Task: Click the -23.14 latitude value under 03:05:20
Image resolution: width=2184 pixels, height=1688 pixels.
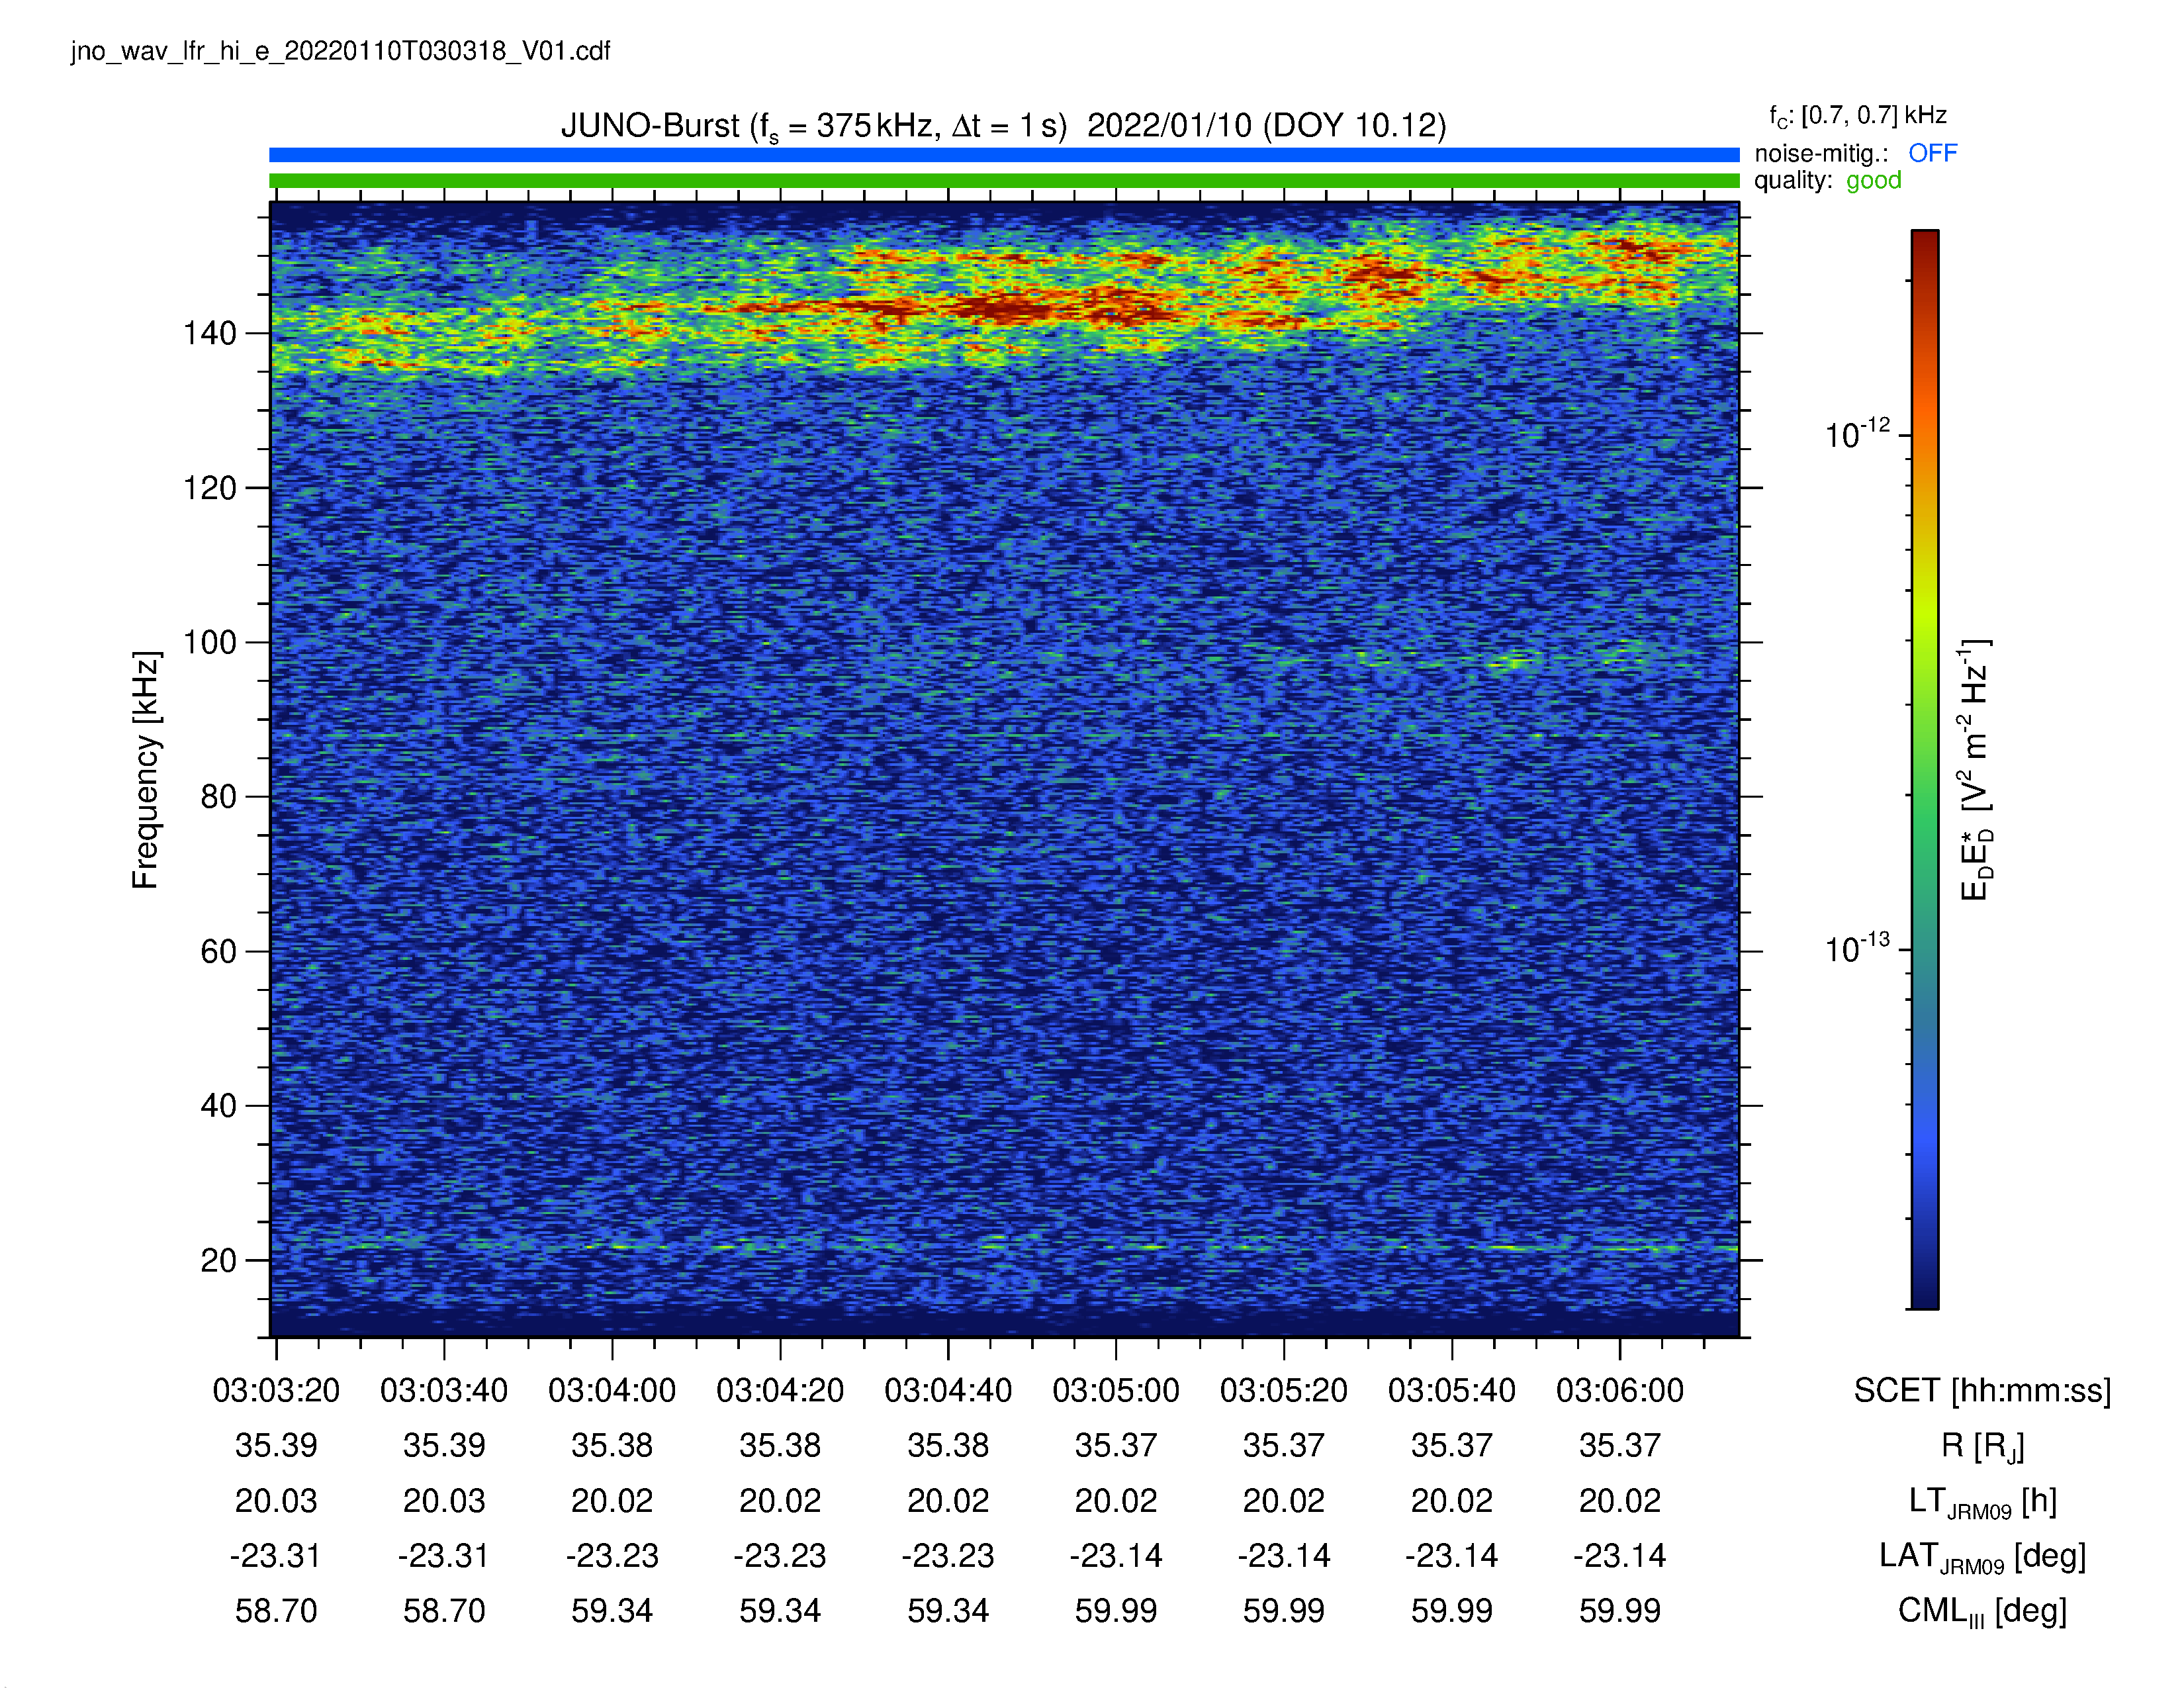Action: click(1284, 1556)
